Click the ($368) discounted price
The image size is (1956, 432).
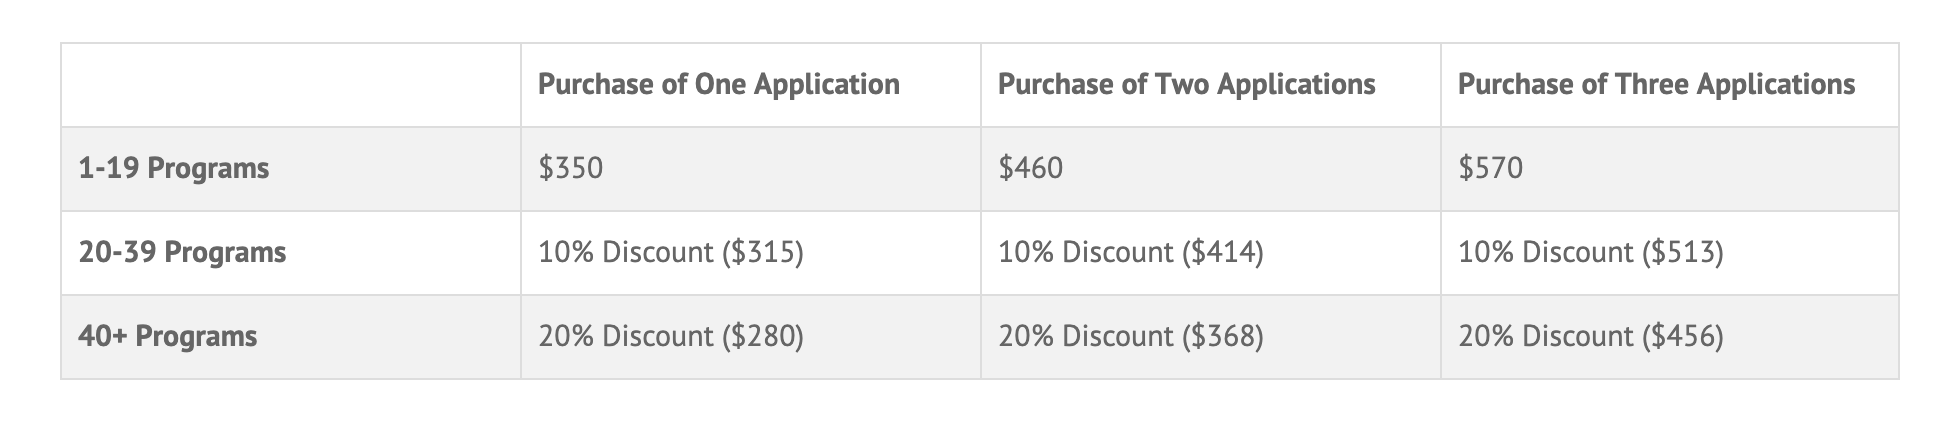click(1223, 336)
